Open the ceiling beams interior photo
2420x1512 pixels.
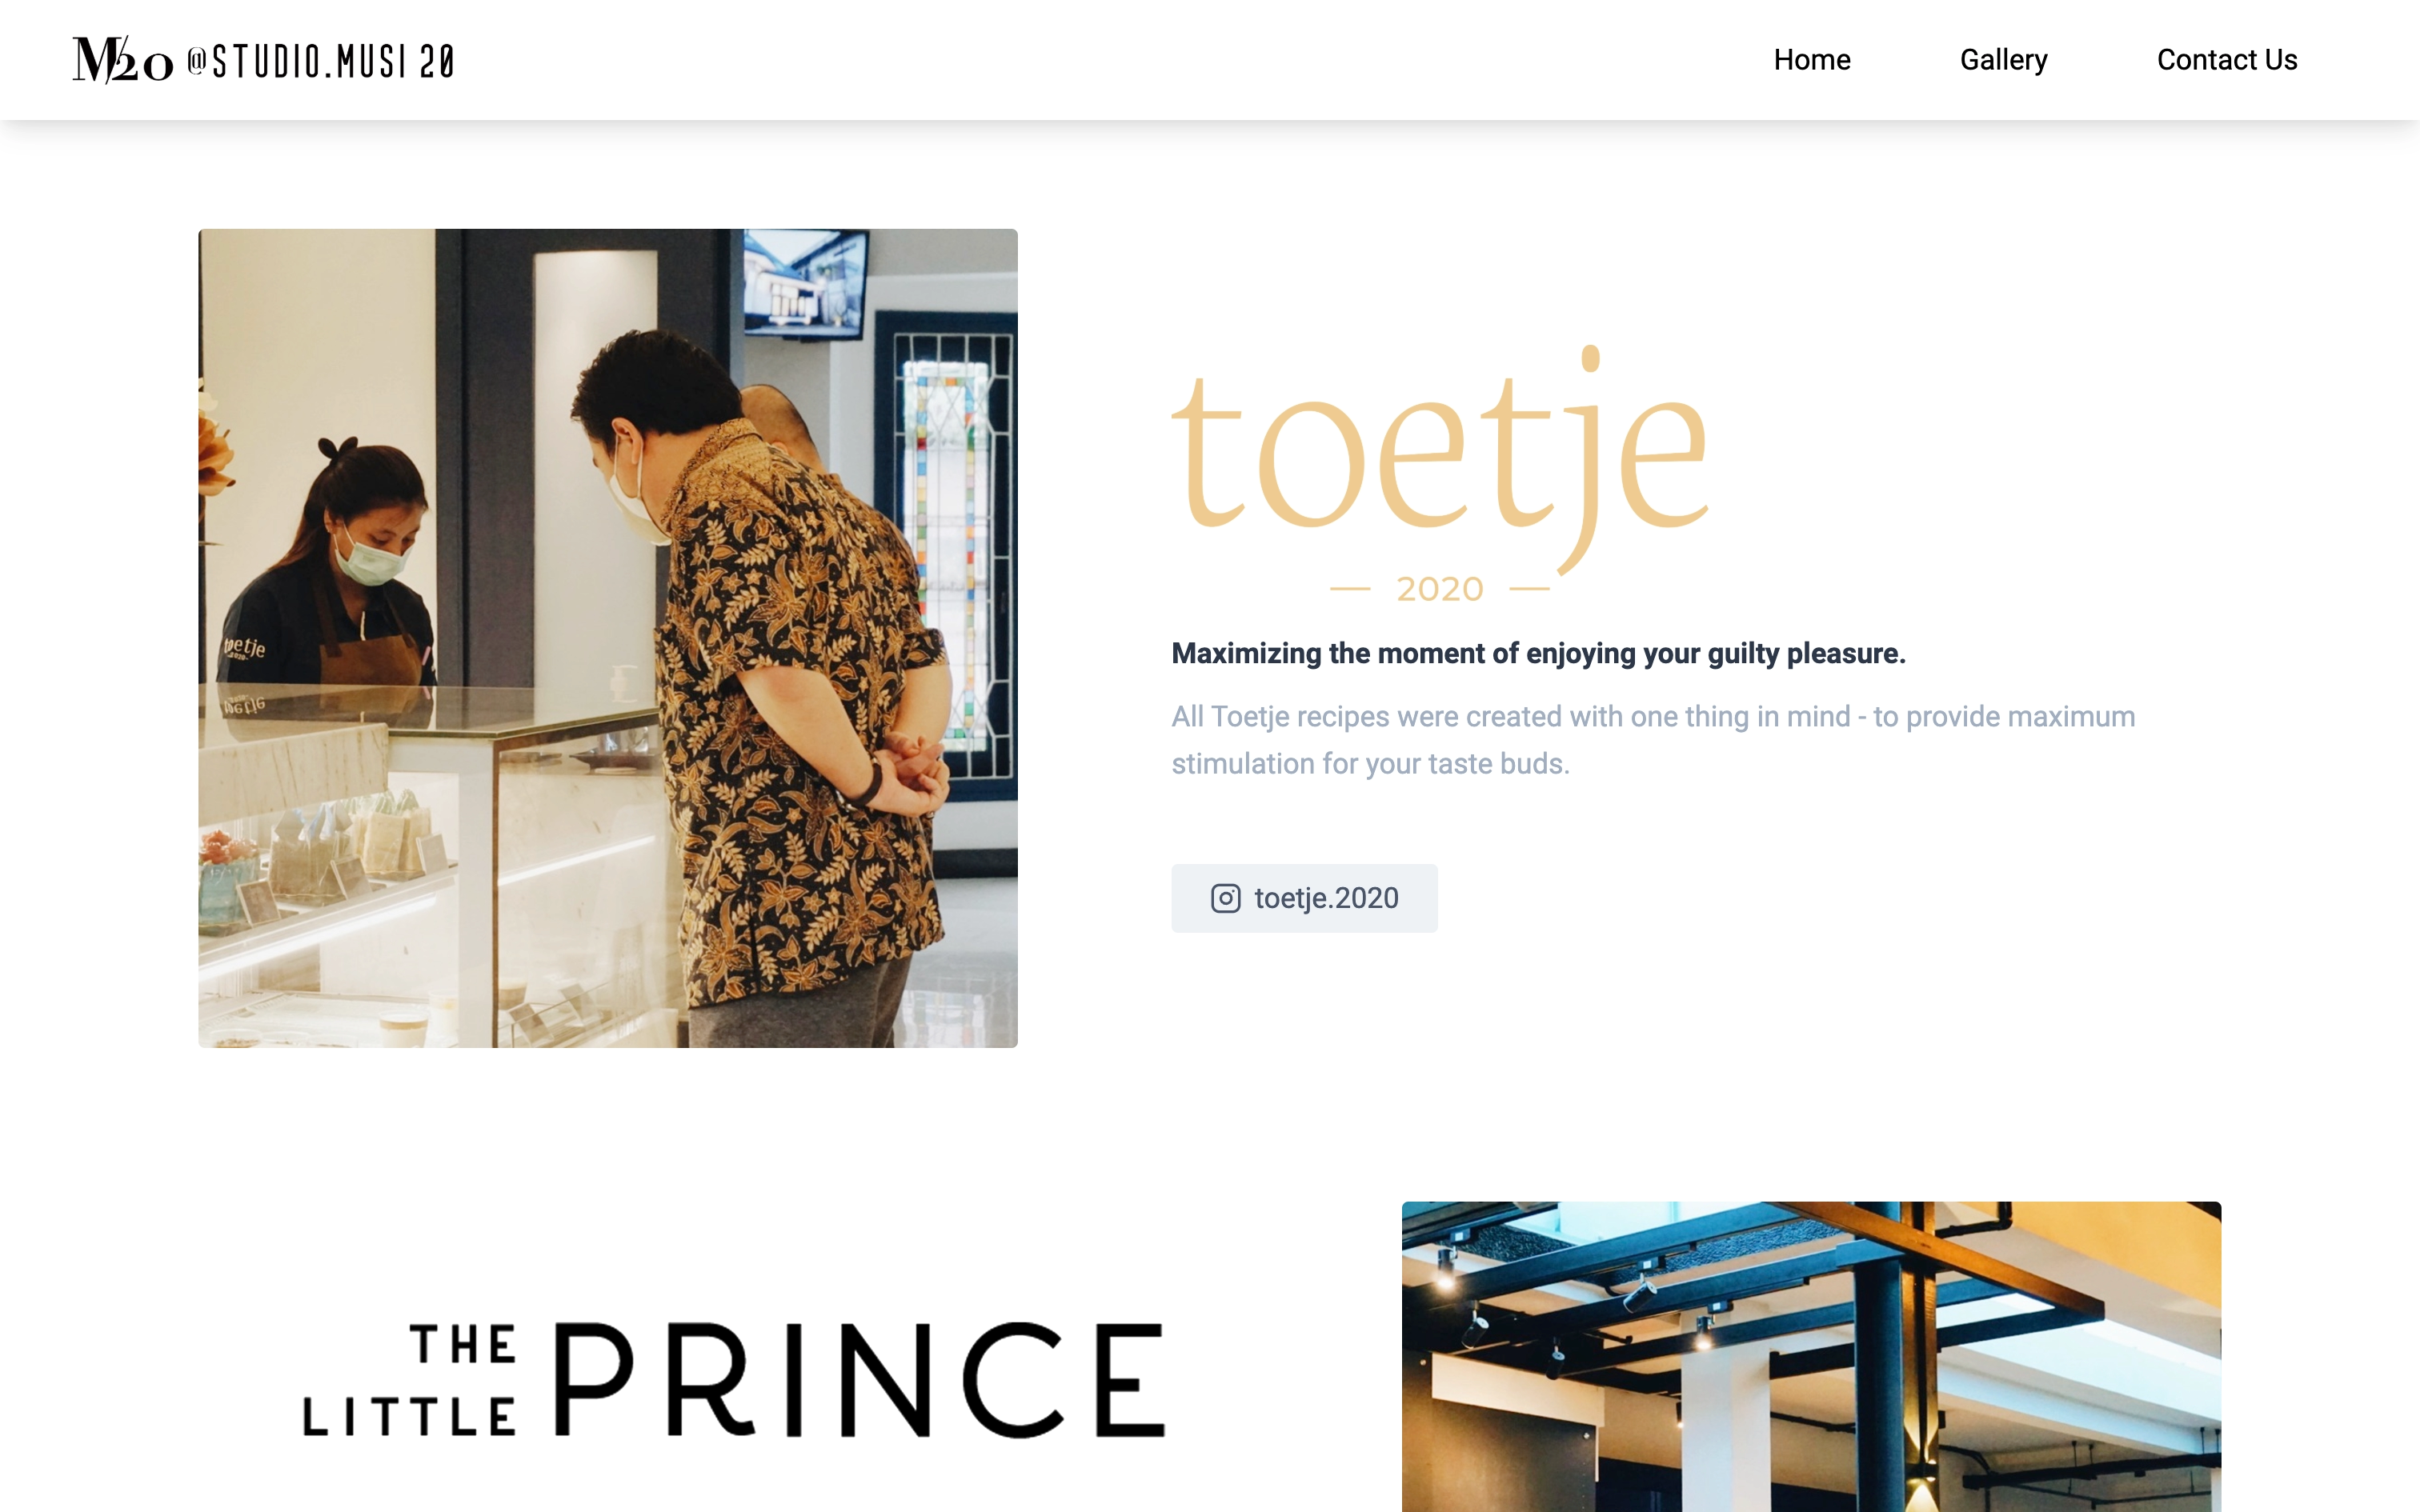[1811, 1357]
